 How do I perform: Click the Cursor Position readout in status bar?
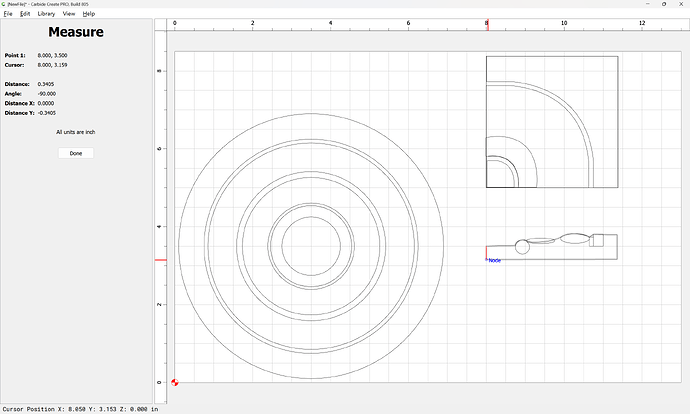80,408
